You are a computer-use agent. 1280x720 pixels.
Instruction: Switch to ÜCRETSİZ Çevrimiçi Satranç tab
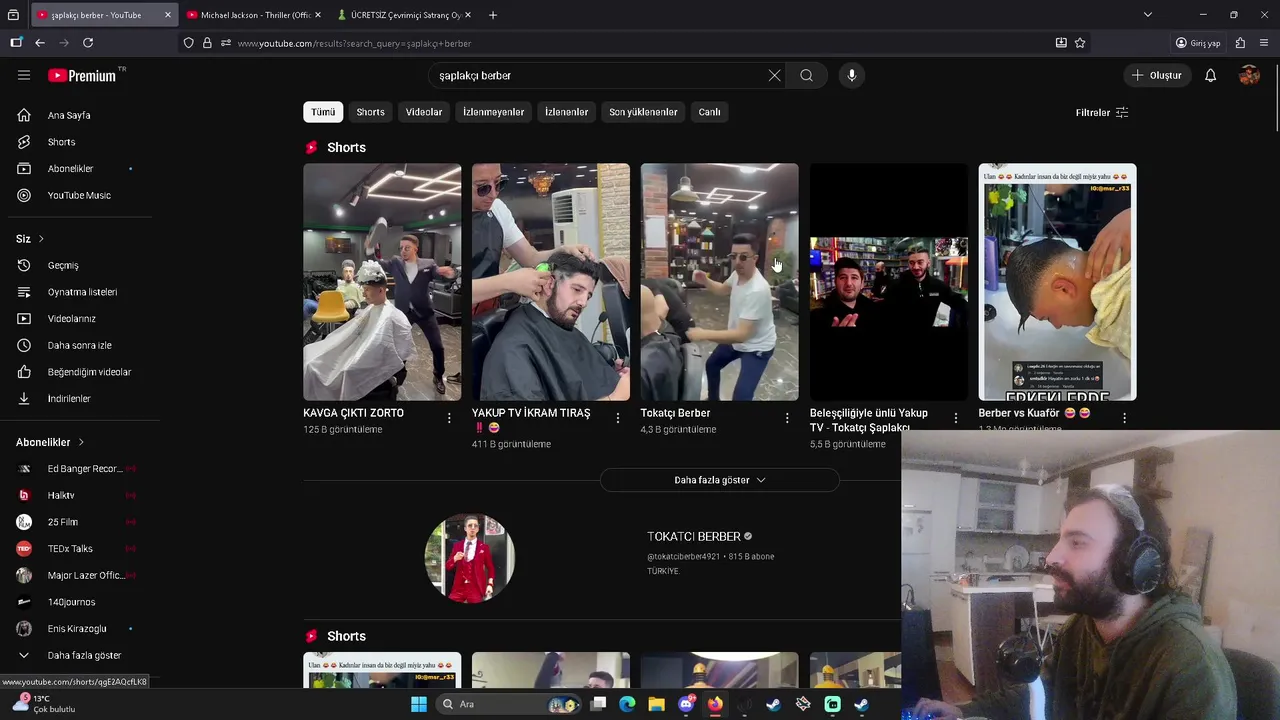click(404, 15)
